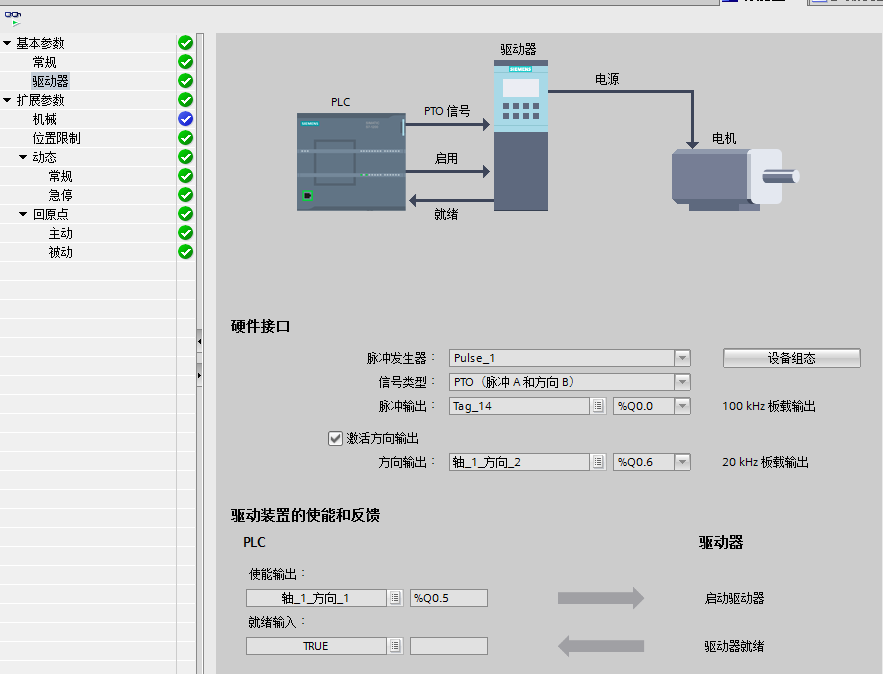883x674 pixels.
Task: Select 急停 under 动态 in the tree
Action: [x=60, y=195]
